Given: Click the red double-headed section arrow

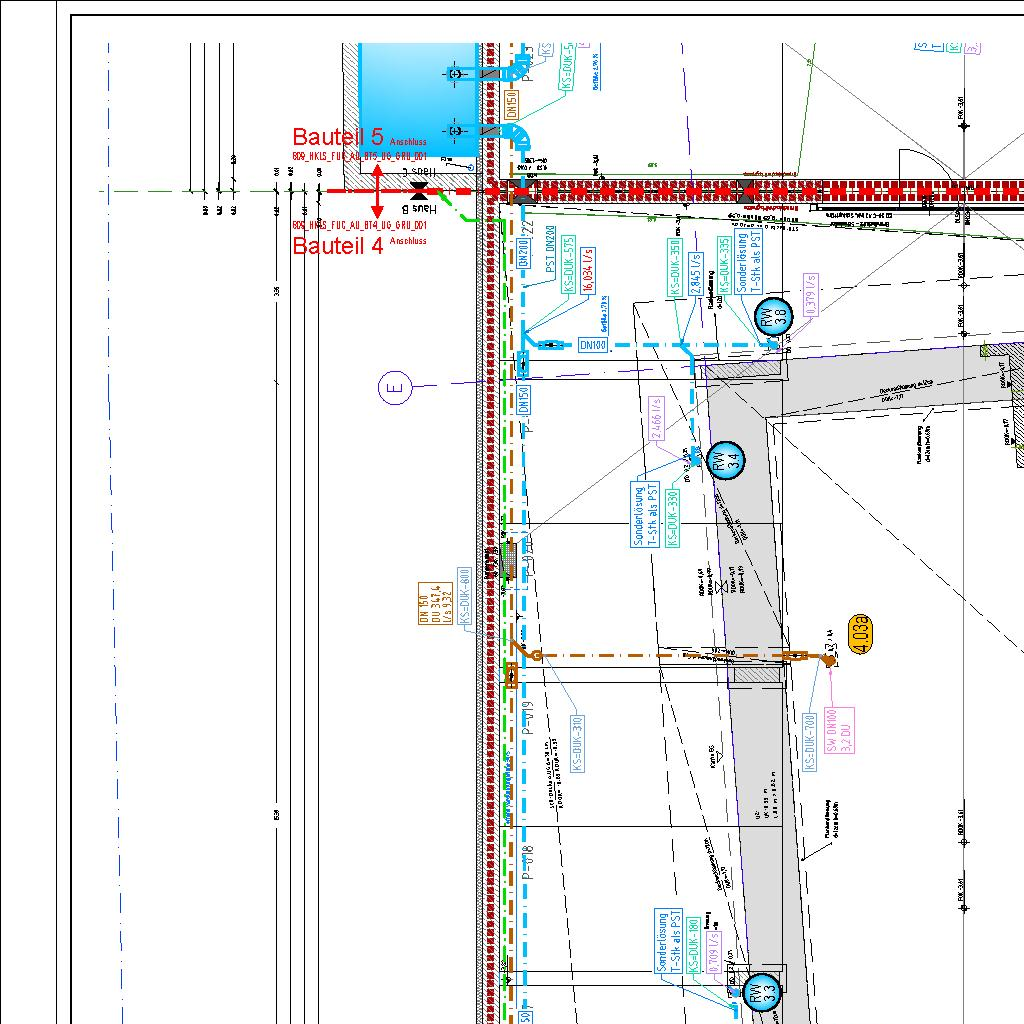Looking at the screenshot, I should click(x=377, y=190).
